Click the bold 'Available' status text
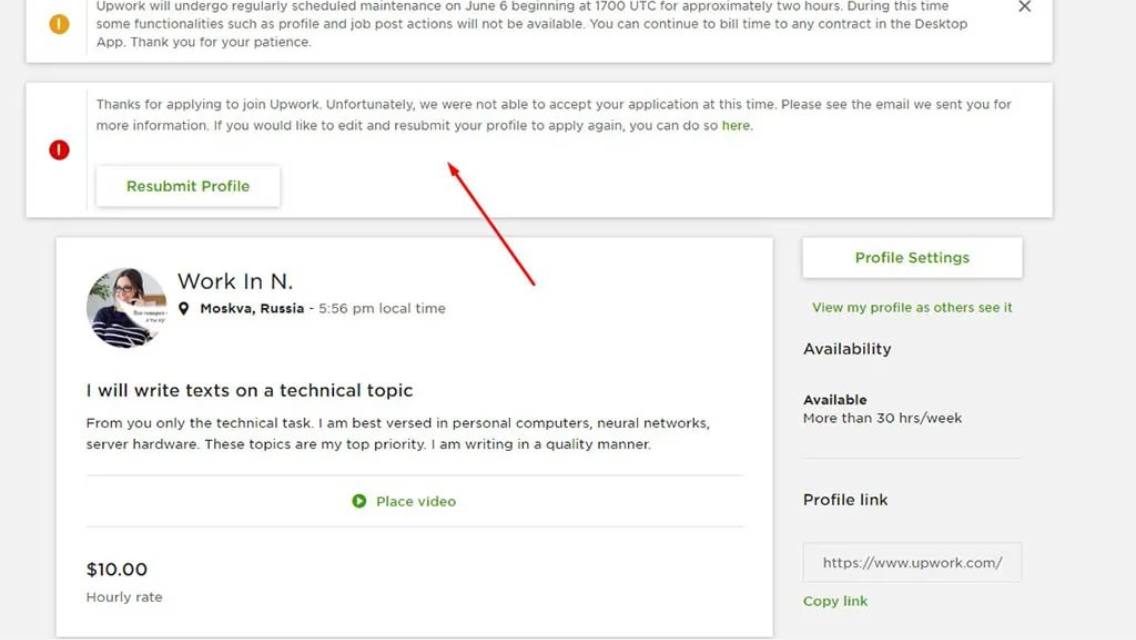Screen dimensions: 1136x640 click(x=835, y=399)
